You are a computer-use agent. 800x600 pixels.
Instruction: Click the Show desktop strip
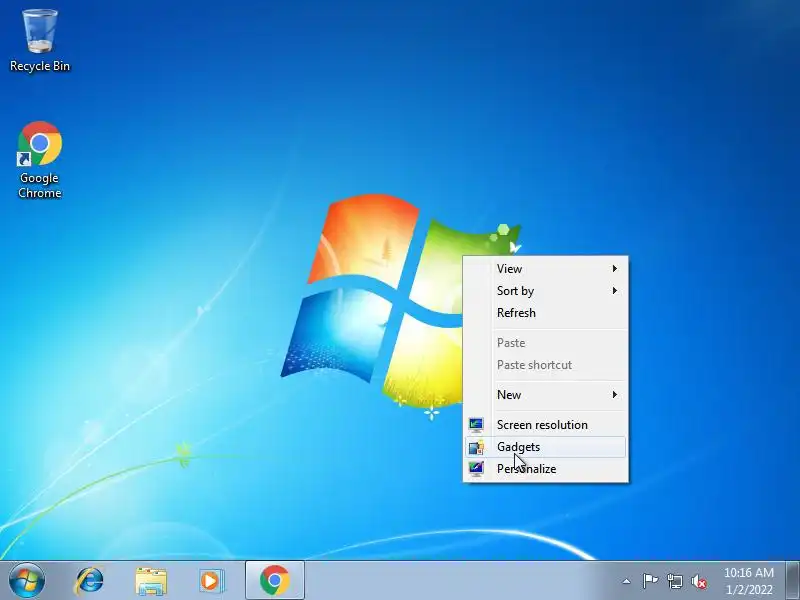(793, 581)
